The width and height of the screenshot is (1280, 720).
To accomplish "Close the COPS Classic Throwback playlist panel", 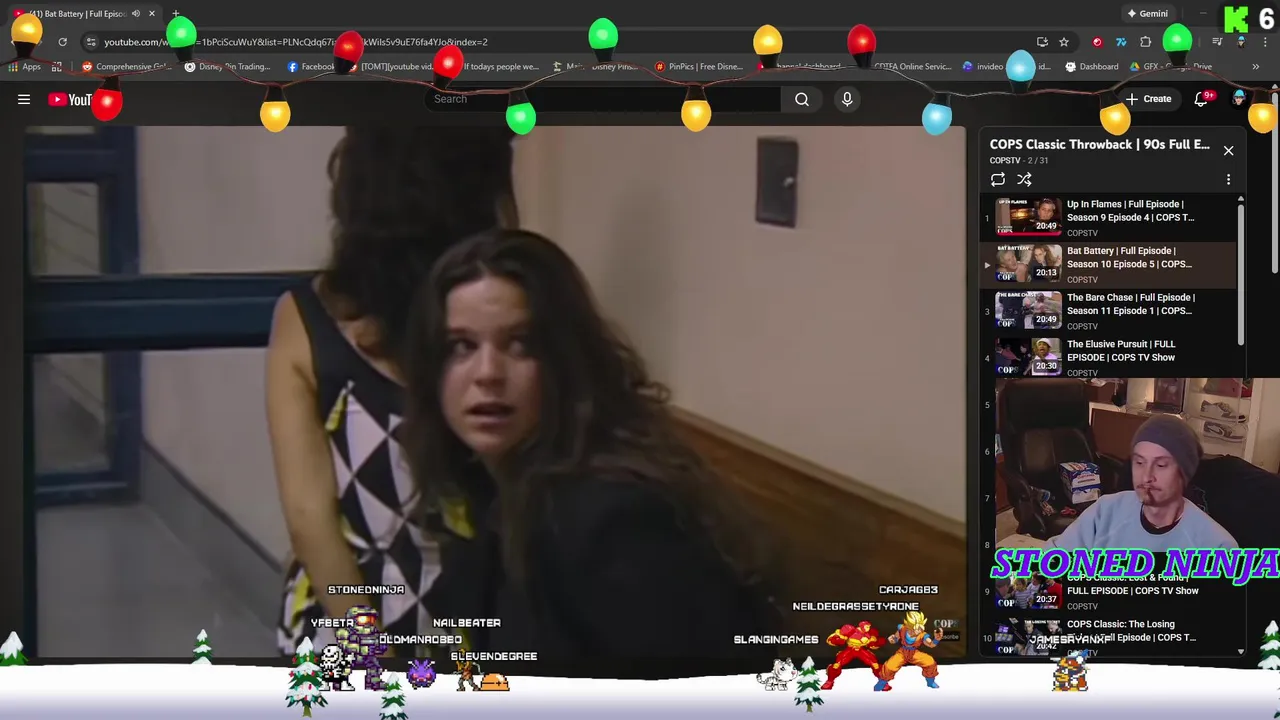I will (1228, 151).
